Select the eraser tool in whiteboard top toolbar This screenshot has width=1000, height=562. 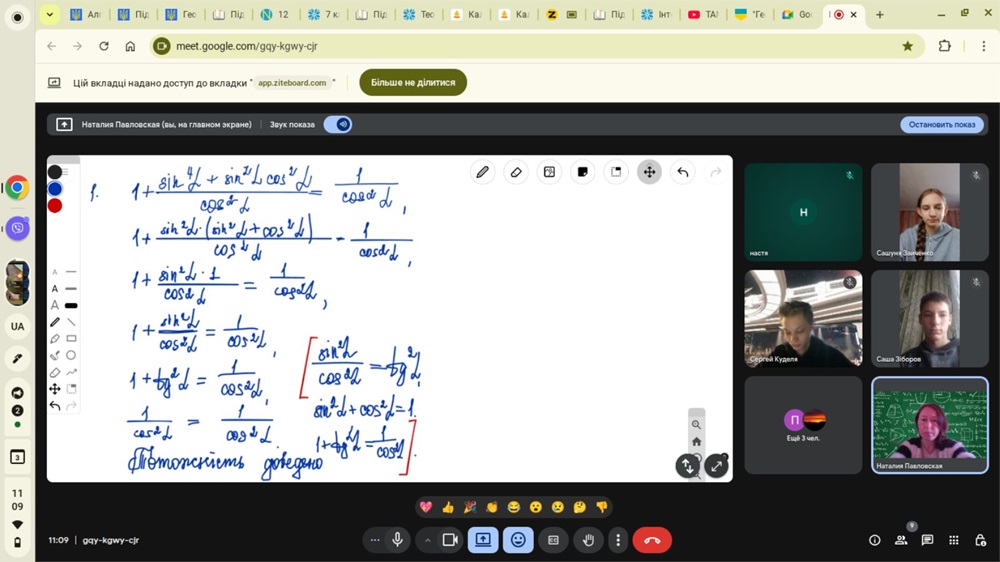[x=516, y=172]
